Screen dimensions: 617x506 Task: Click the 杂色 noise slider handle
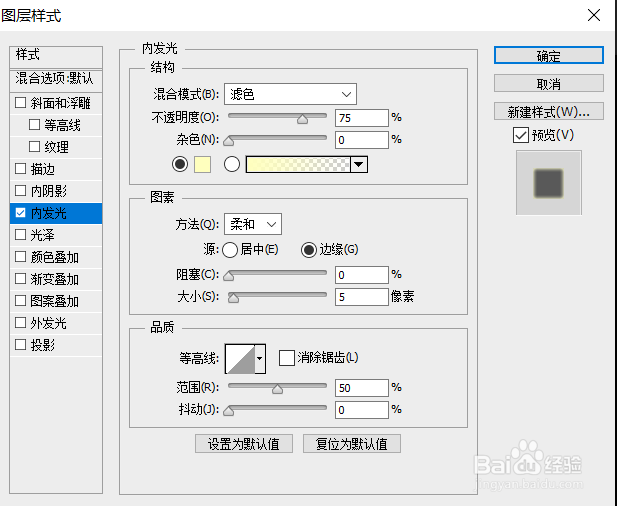[229, 141]
